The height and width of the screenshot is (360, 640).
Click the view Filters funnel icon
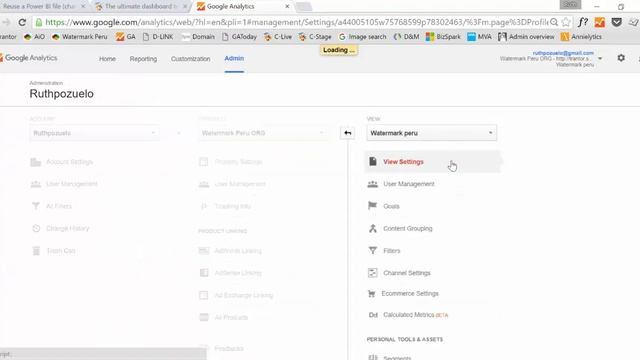(x=373, y=250)
